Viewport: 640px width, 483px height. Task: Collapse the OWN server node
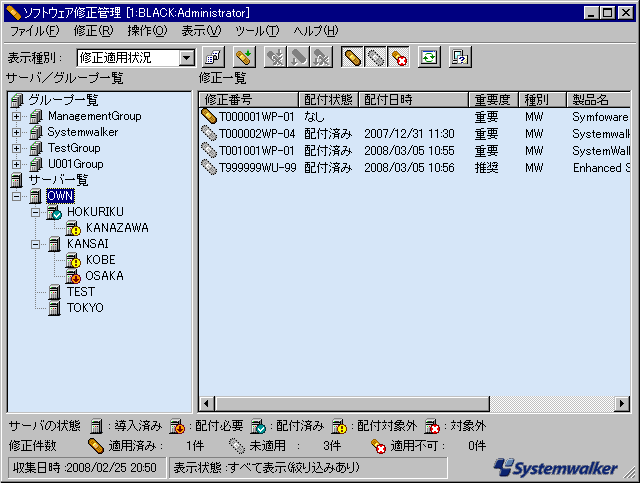(x=16, y=196)
